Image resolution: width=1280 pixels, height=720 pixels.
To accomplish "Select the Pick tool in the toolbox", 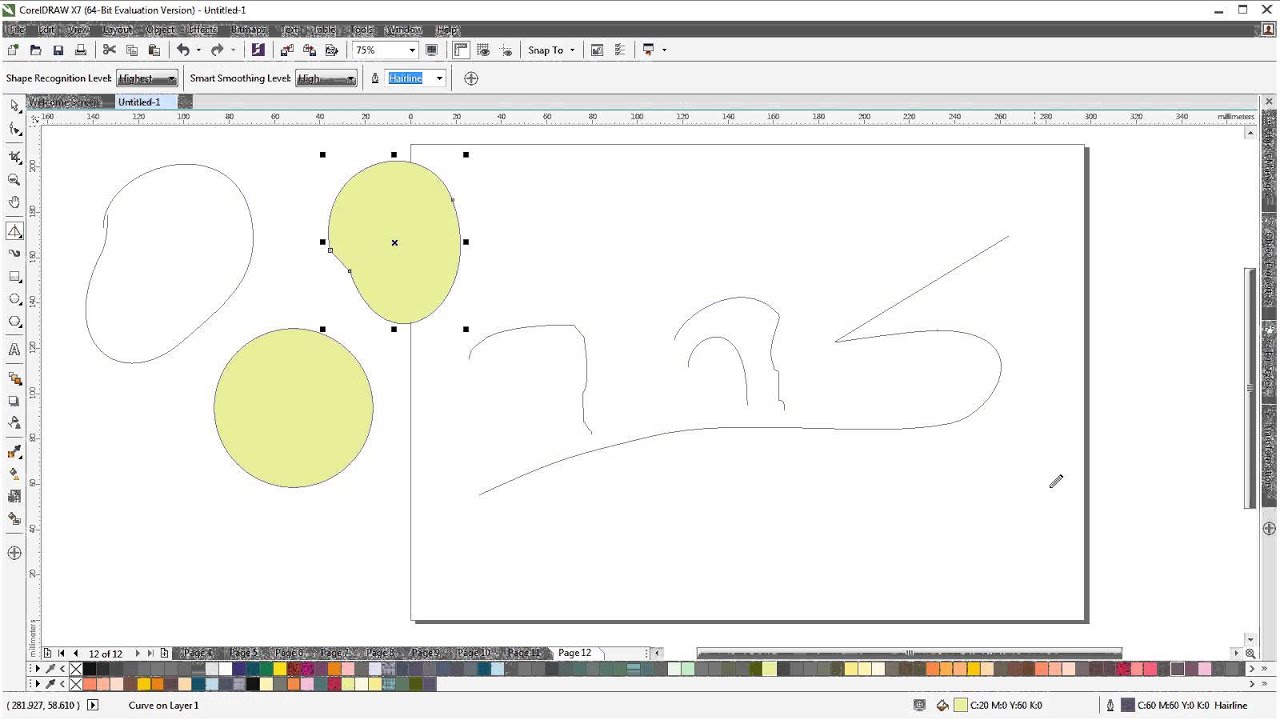I will [14, 105].
